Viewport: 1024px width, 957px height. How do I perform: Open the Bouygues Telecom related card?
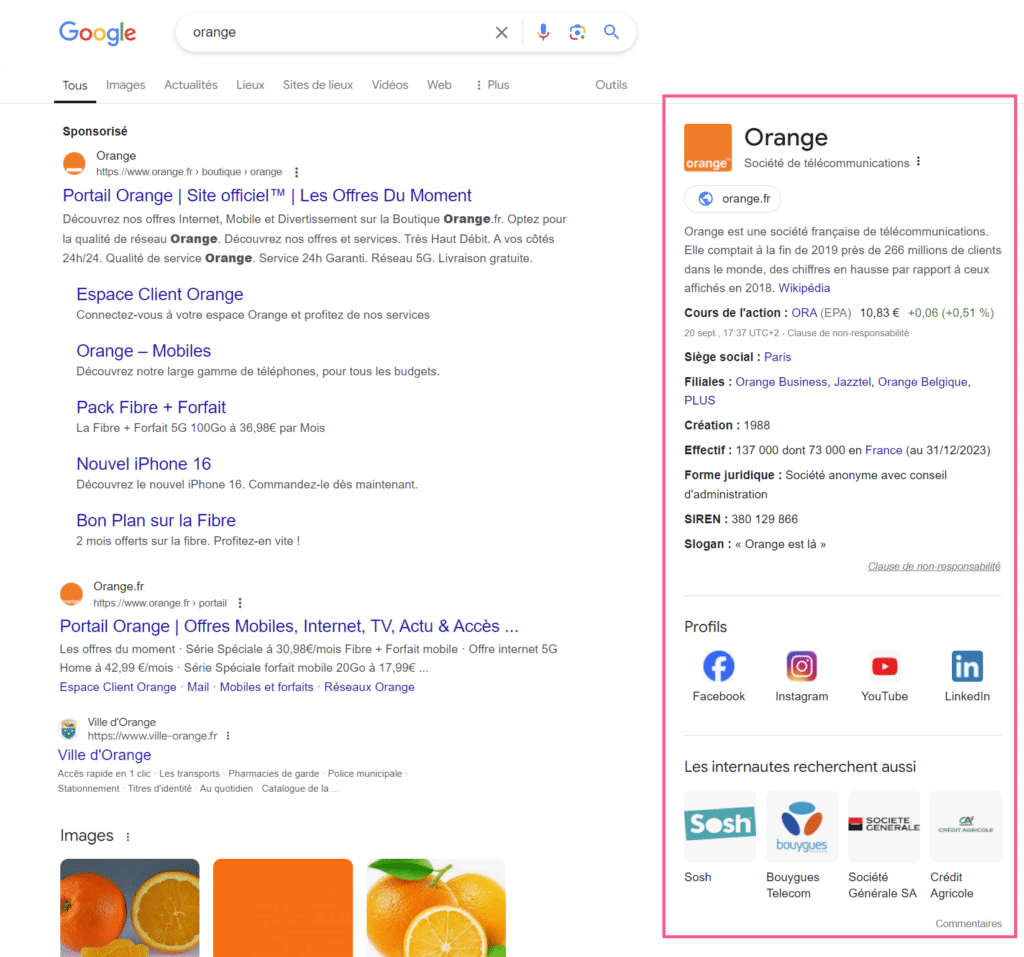coord(801,844)
